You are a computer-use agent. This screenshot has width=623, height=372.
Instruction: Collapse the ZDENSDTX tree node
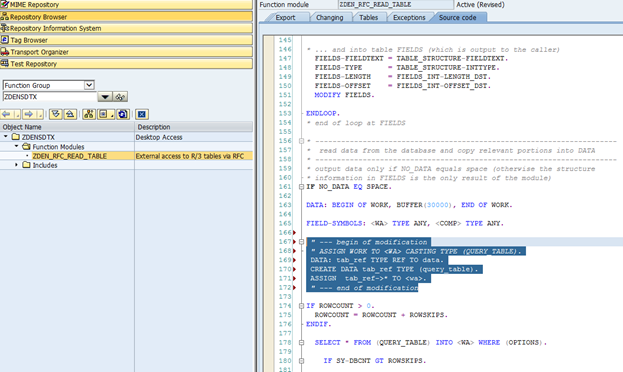(6, 137)
